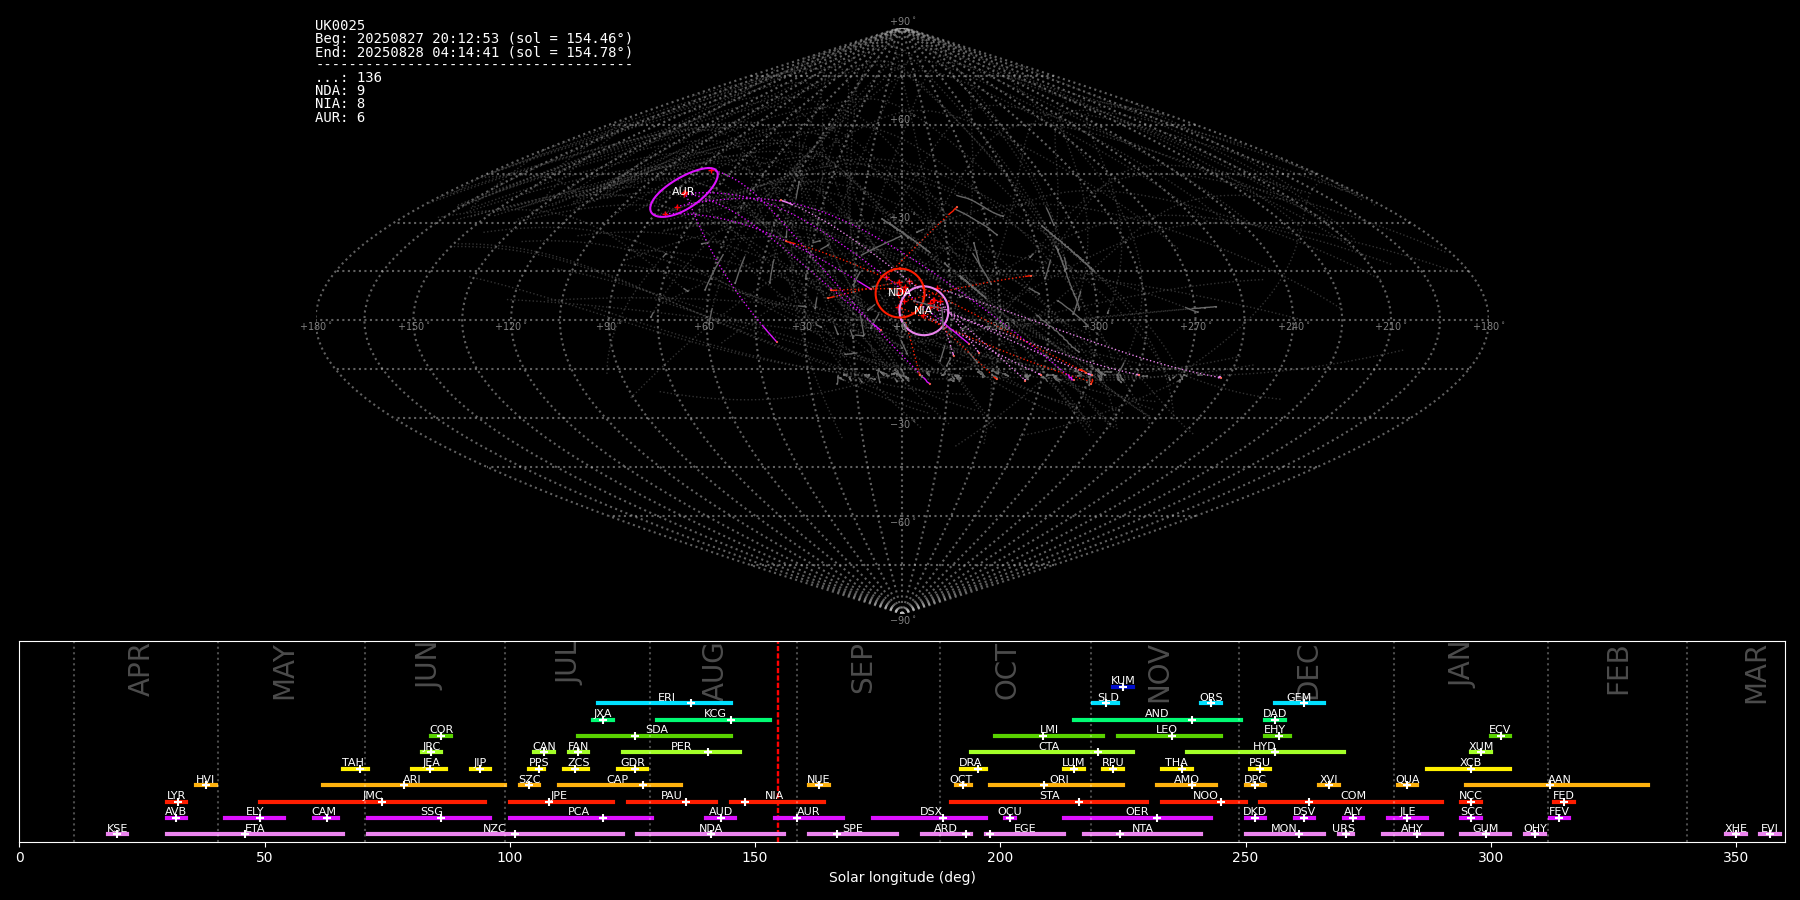This screenshot has height=900, width=1800.
Task: Click the SDA shower bar in timeline
Action: (x=654, y=736)
